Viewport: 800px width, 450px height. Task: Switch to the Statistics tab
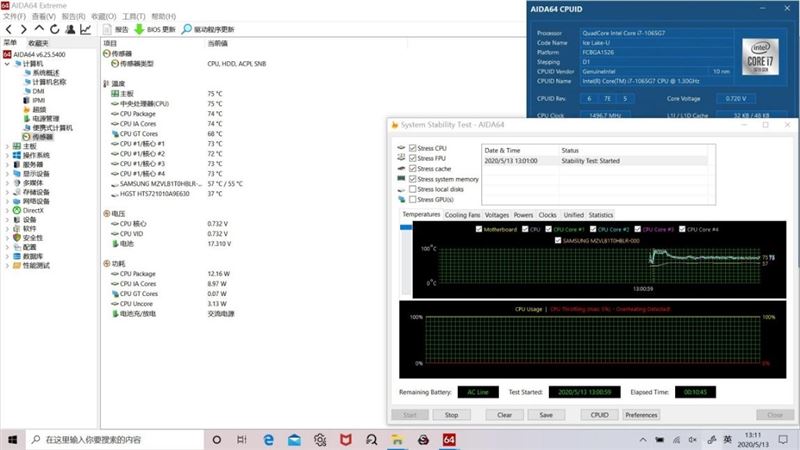pyautogui.click(x=601, y=215)
